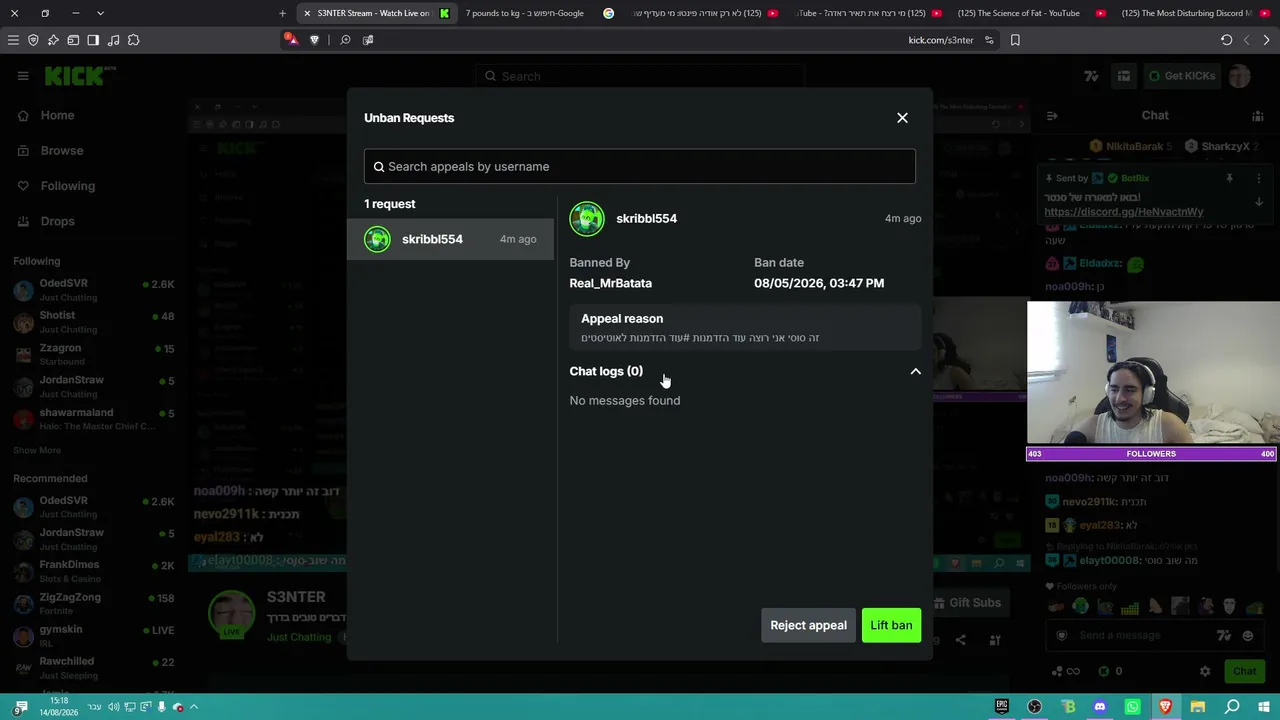
Task: Open chat settings gear icon
Action: click(1205, 671)
